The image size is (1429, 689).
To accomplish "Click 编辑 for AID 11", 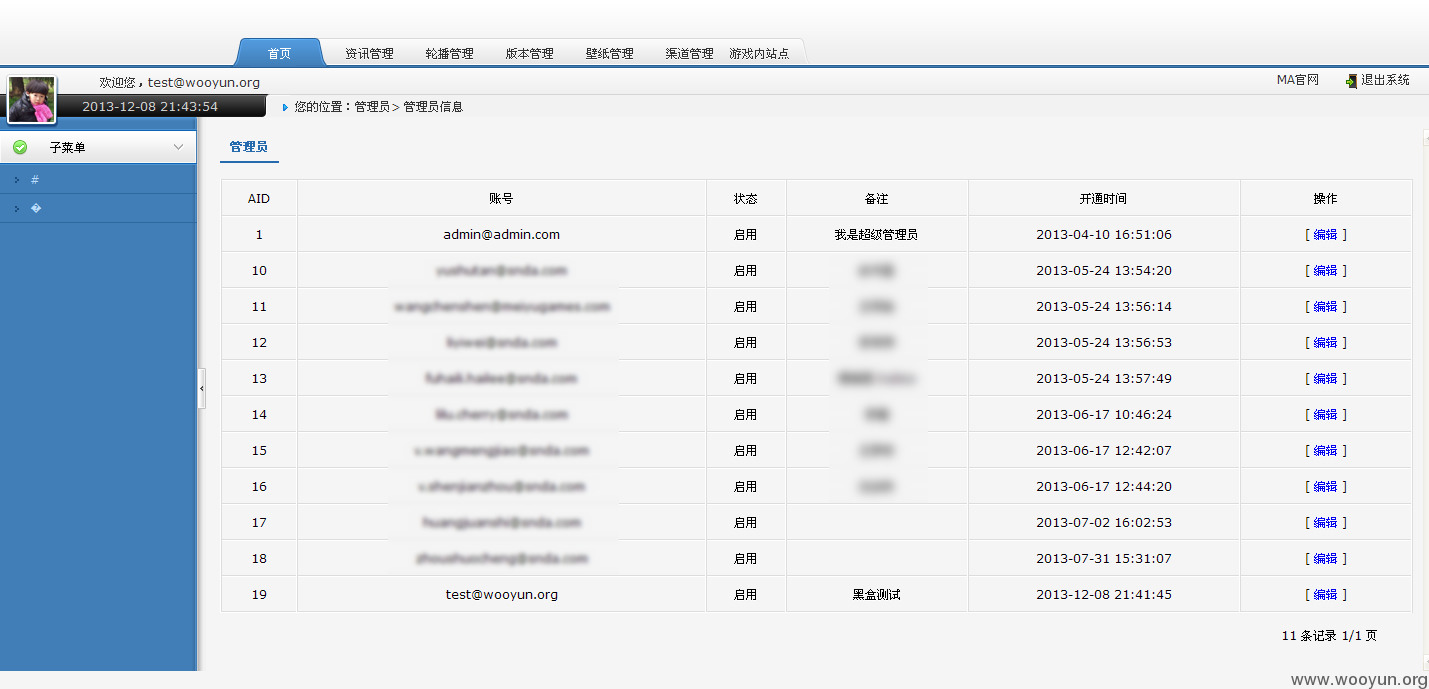I will [x=1325, y=307].
